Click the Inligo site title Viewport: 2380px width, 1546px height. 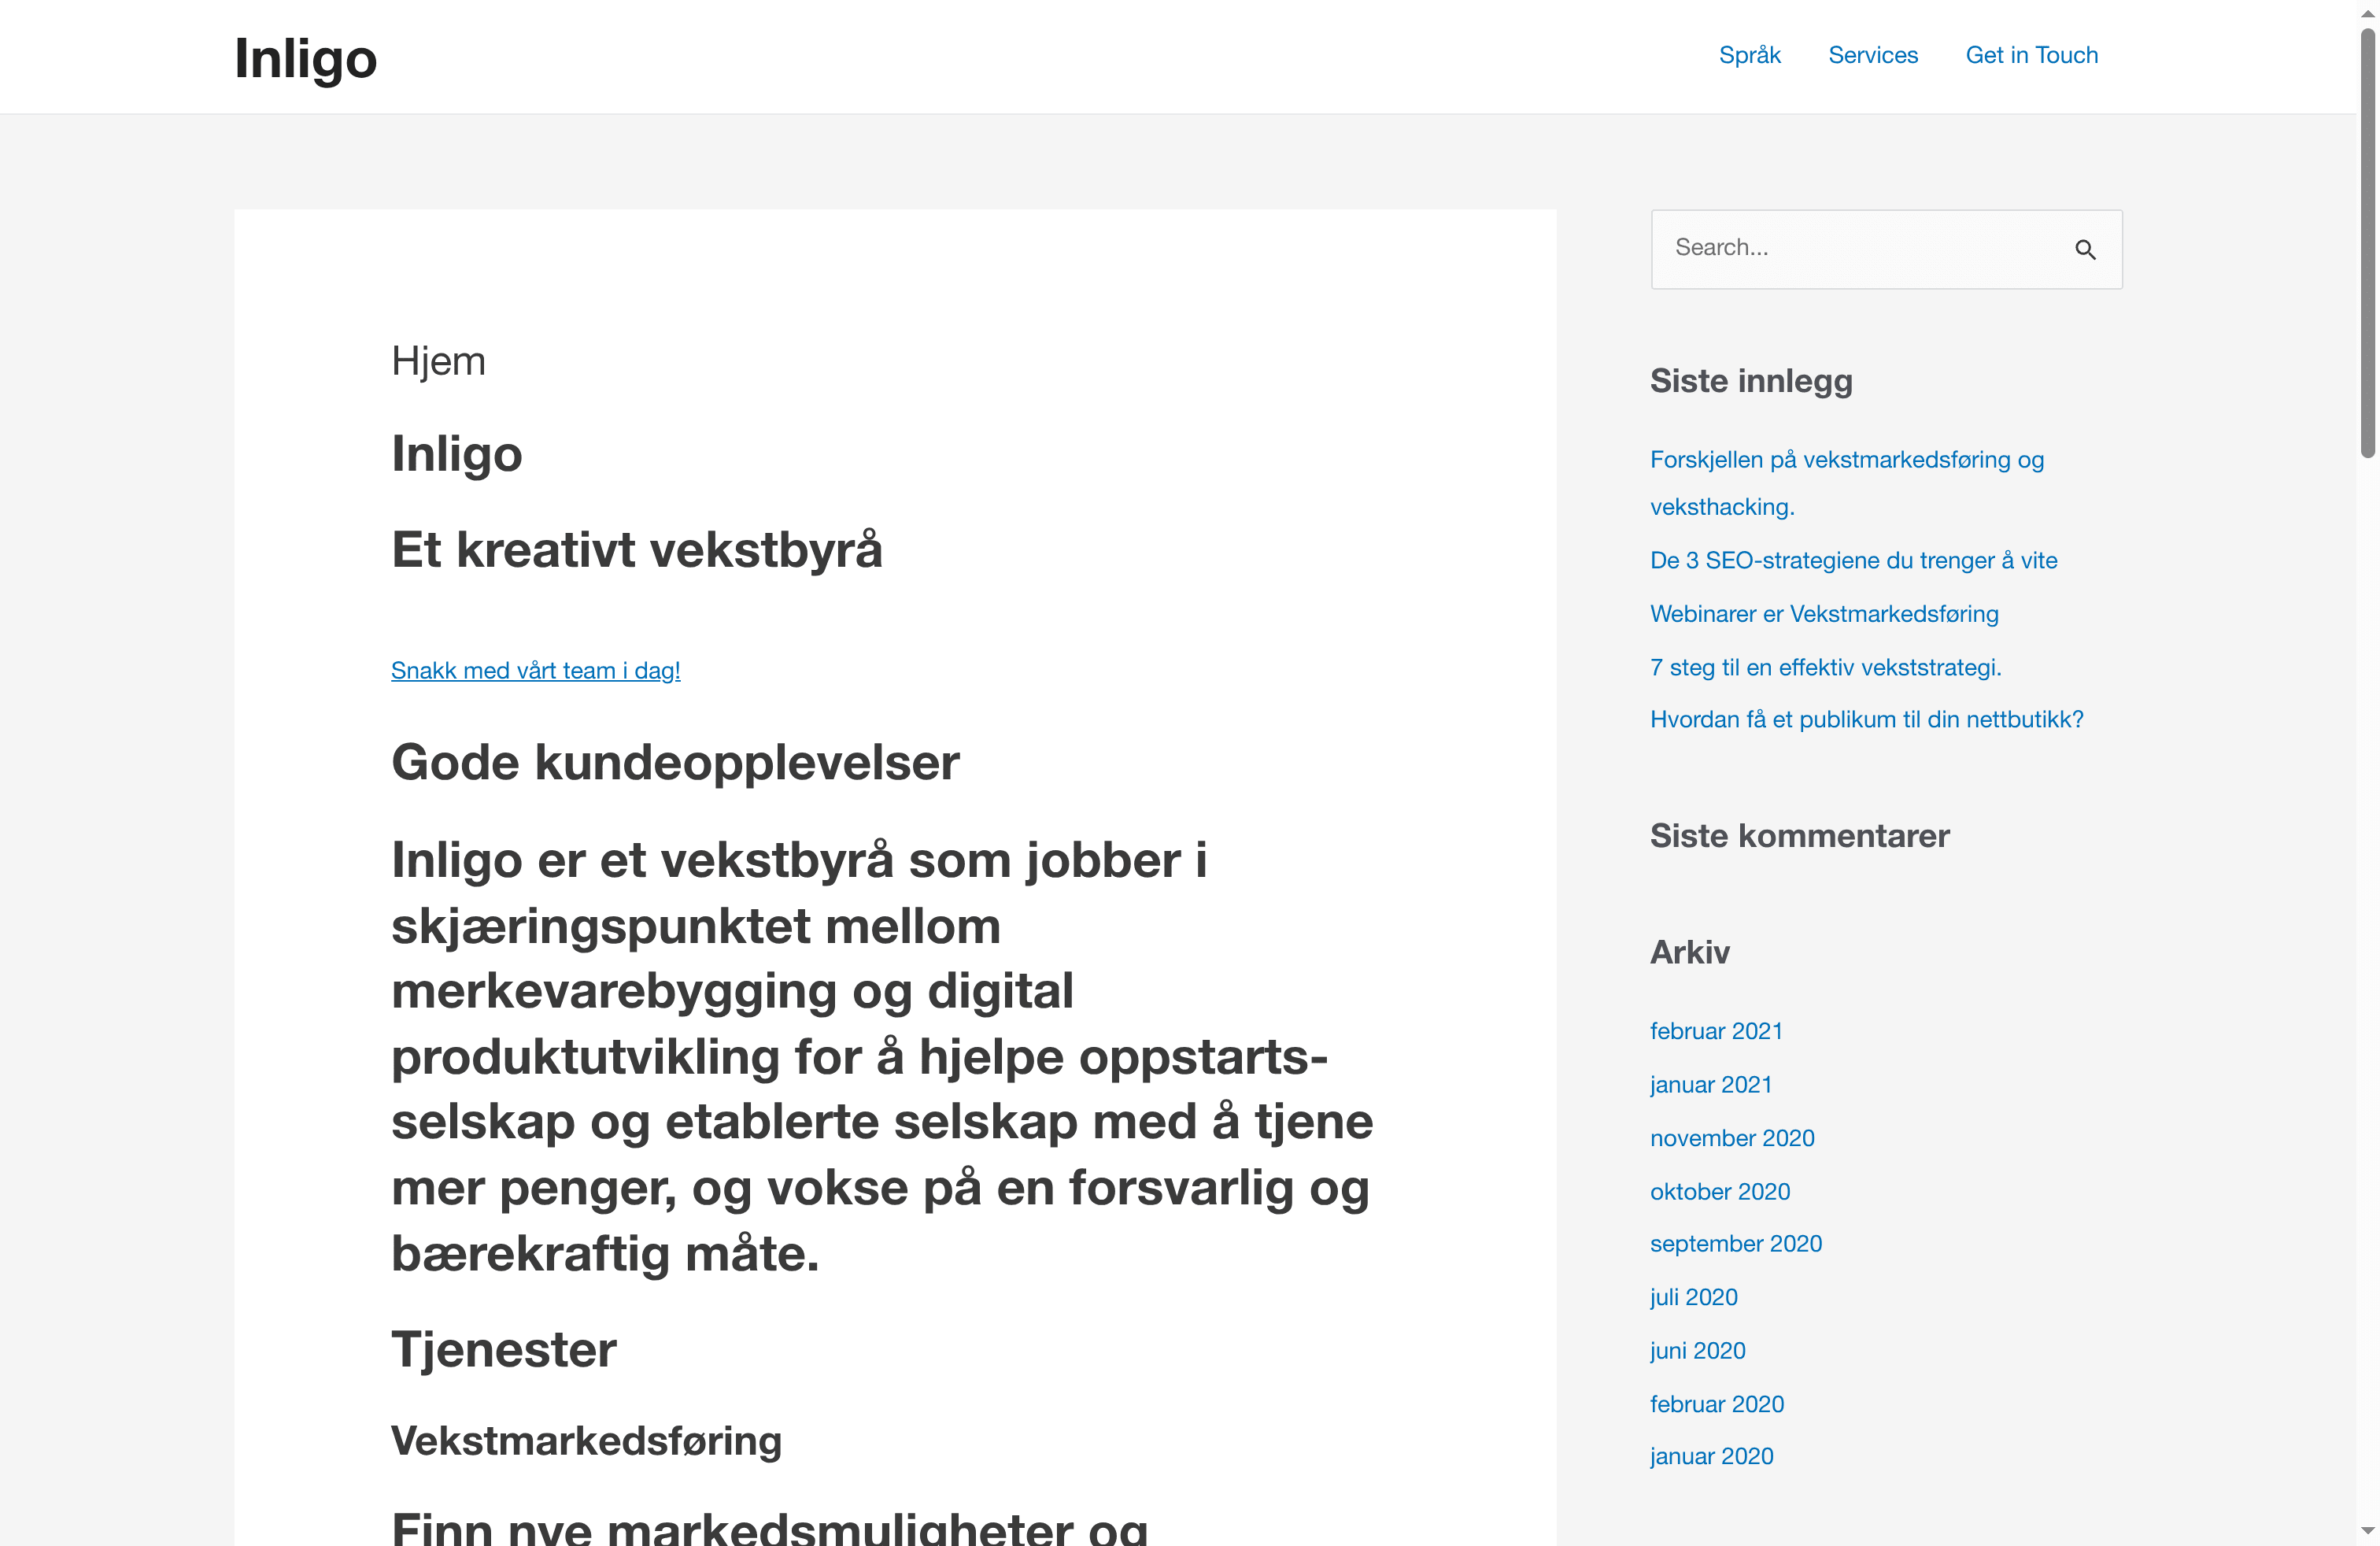click(305, 58)
